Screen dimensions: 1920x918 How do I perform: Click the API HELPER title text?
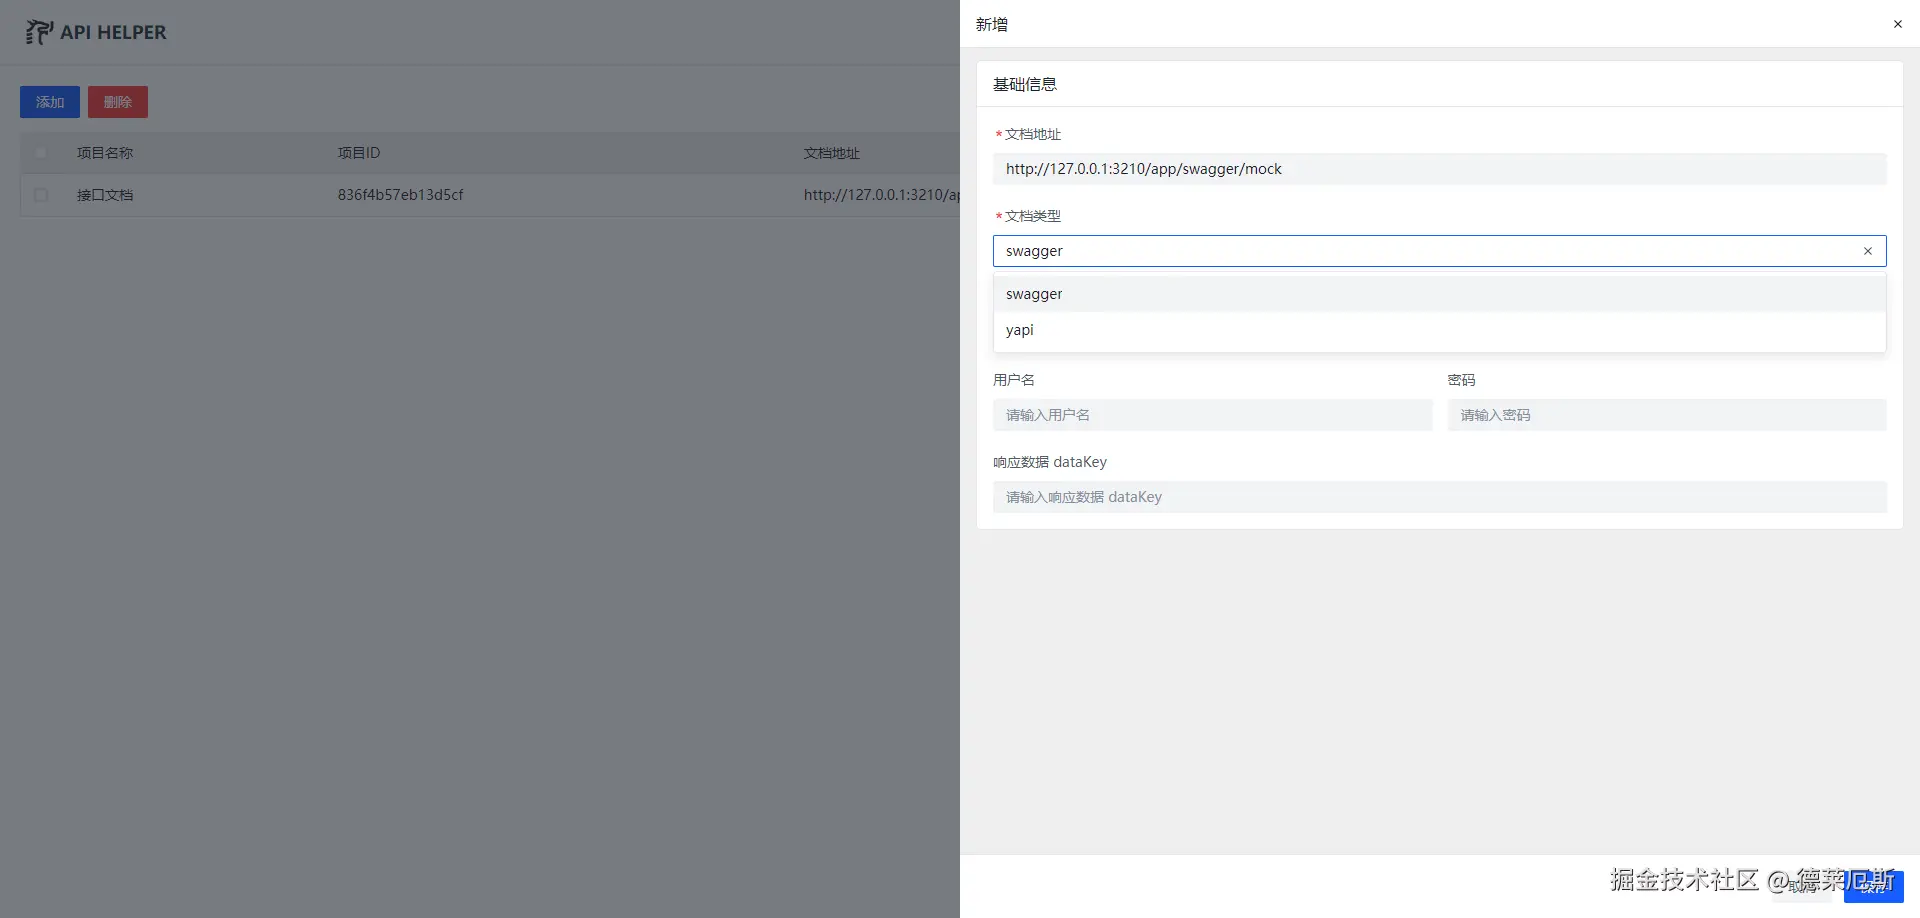tap(113, 32)
